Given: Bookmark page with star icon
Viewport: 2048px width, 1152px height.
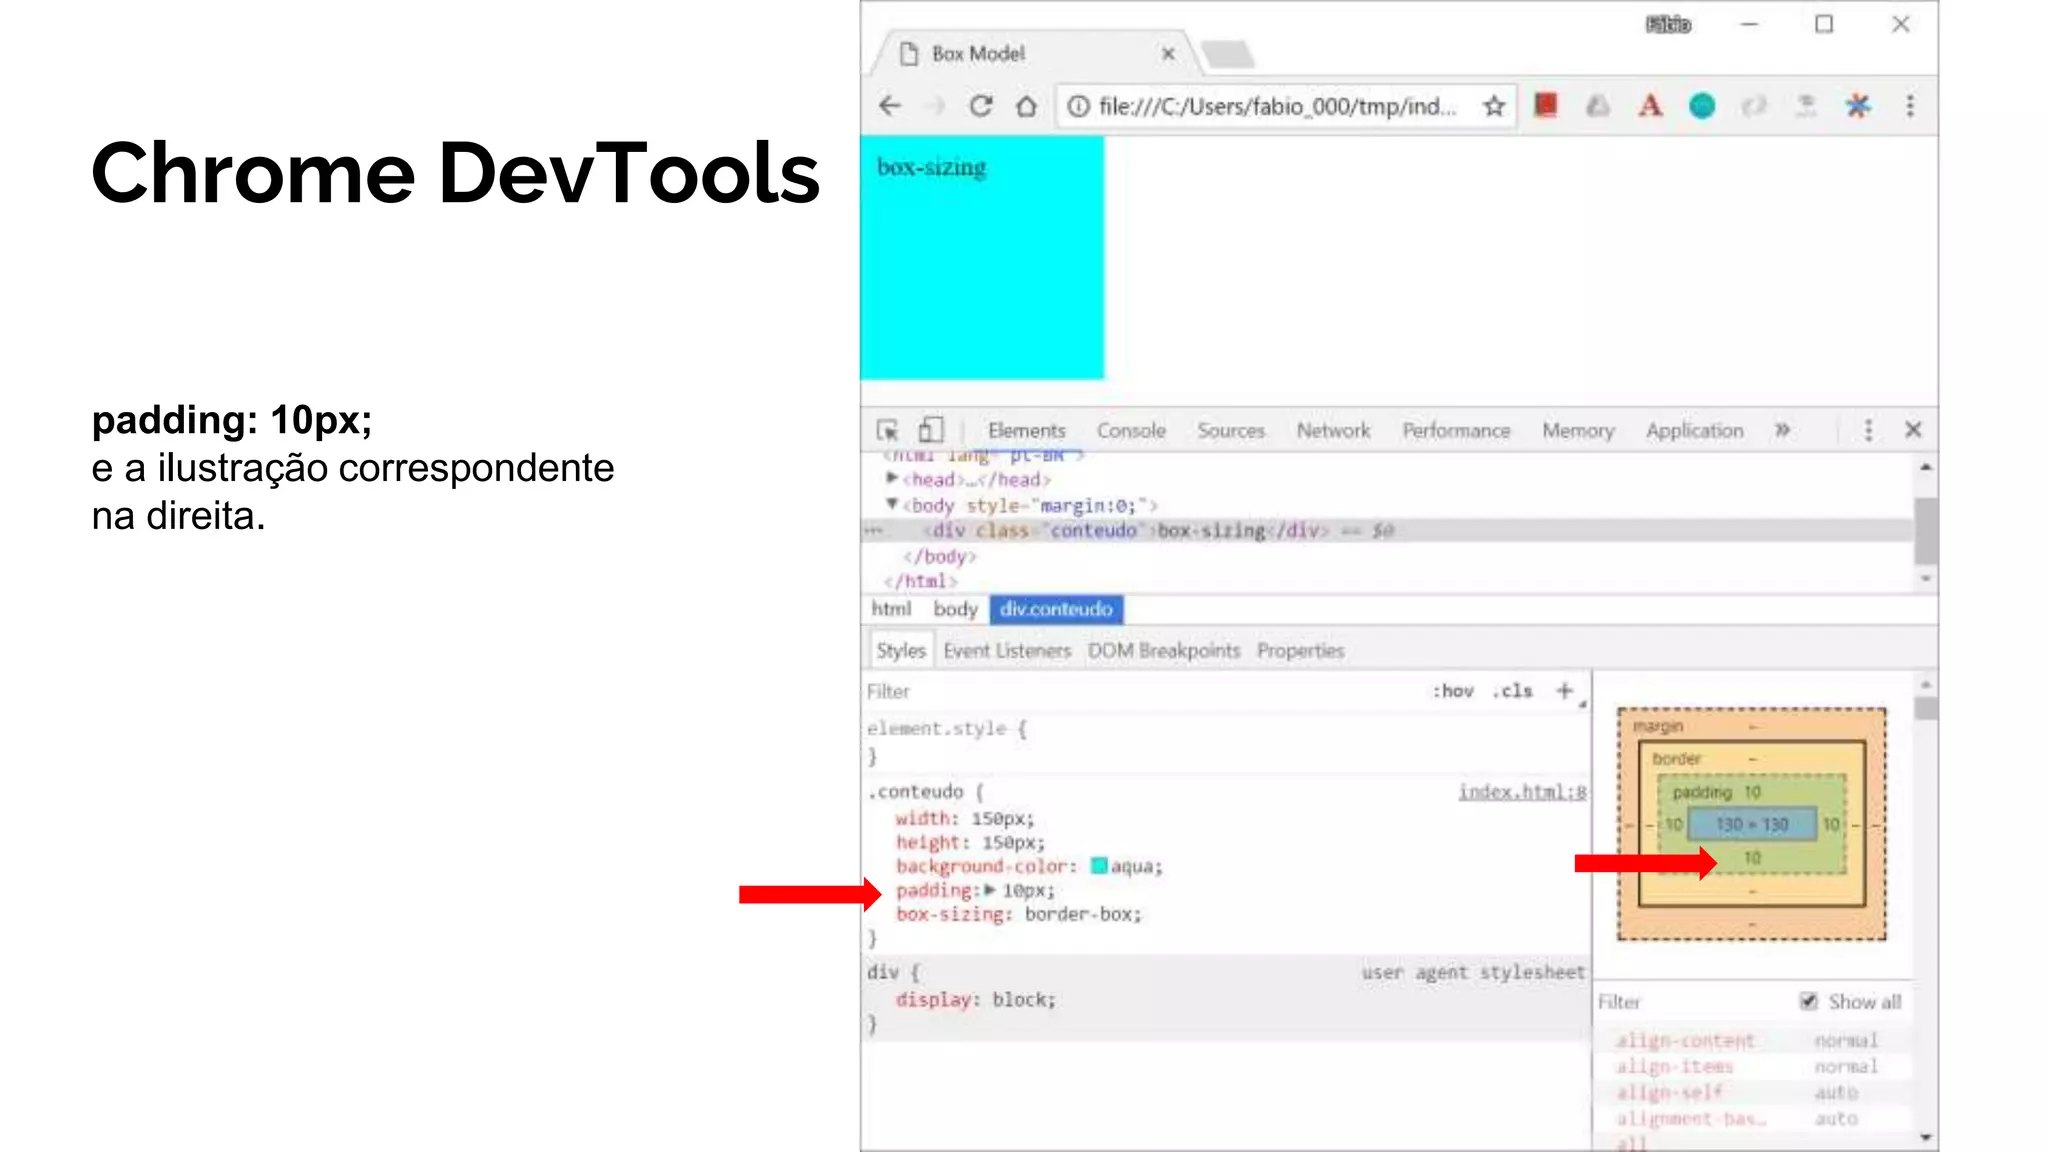Looking at the screenshot, I should 1494,106.
